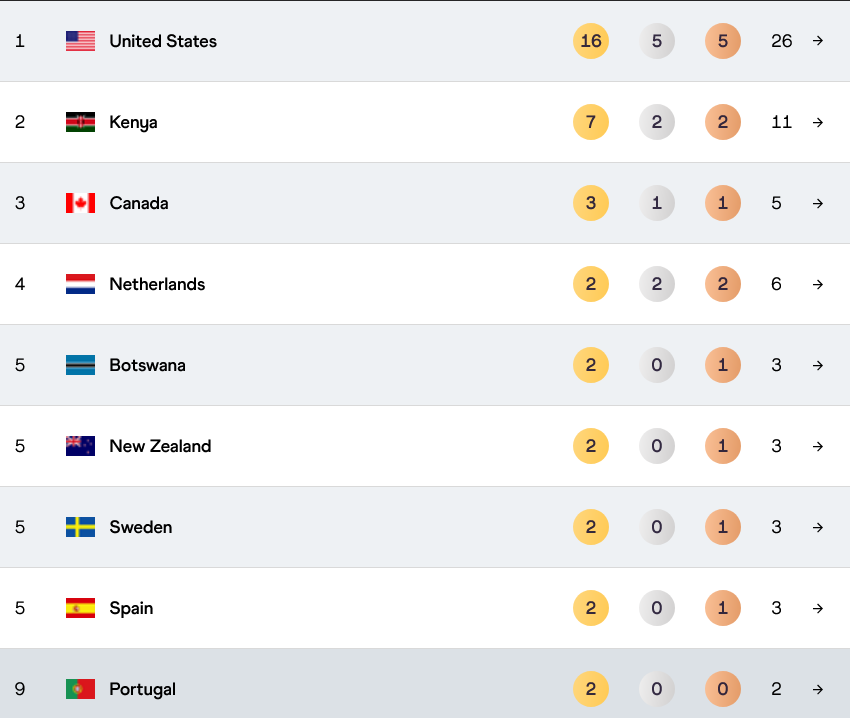Click the Canada maple leaf flag

pos(80,203)
